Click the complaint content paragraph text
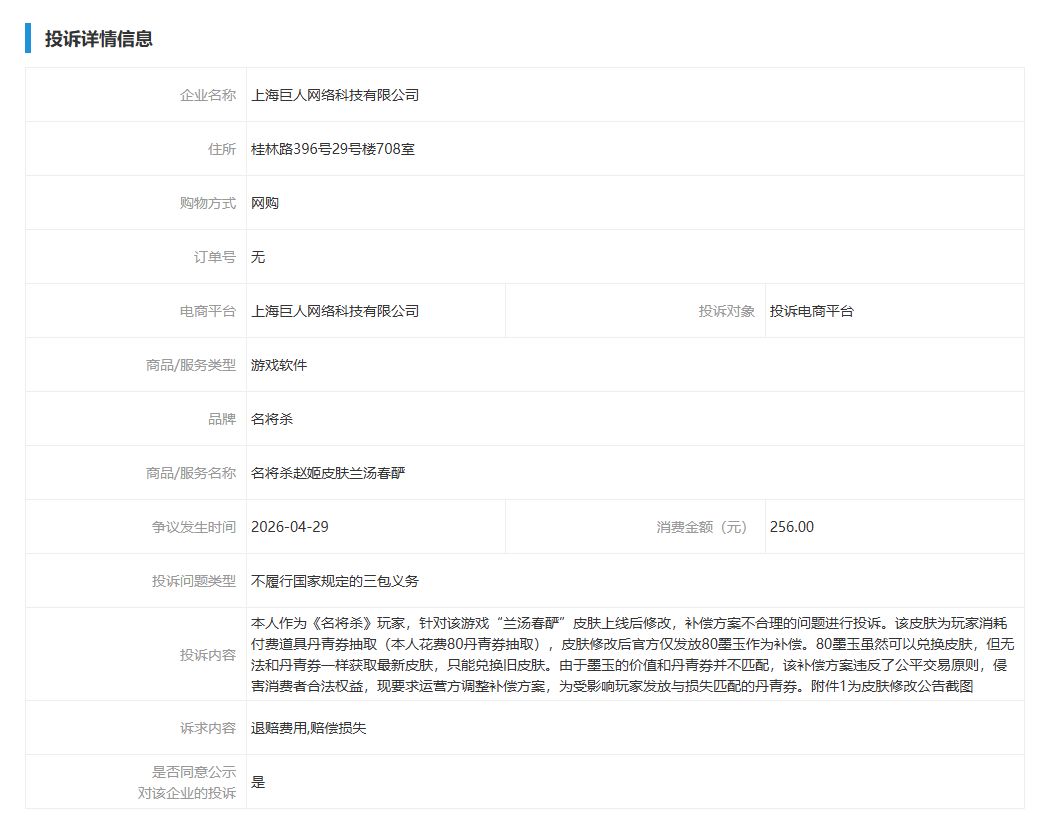 (x=632, y=655)
